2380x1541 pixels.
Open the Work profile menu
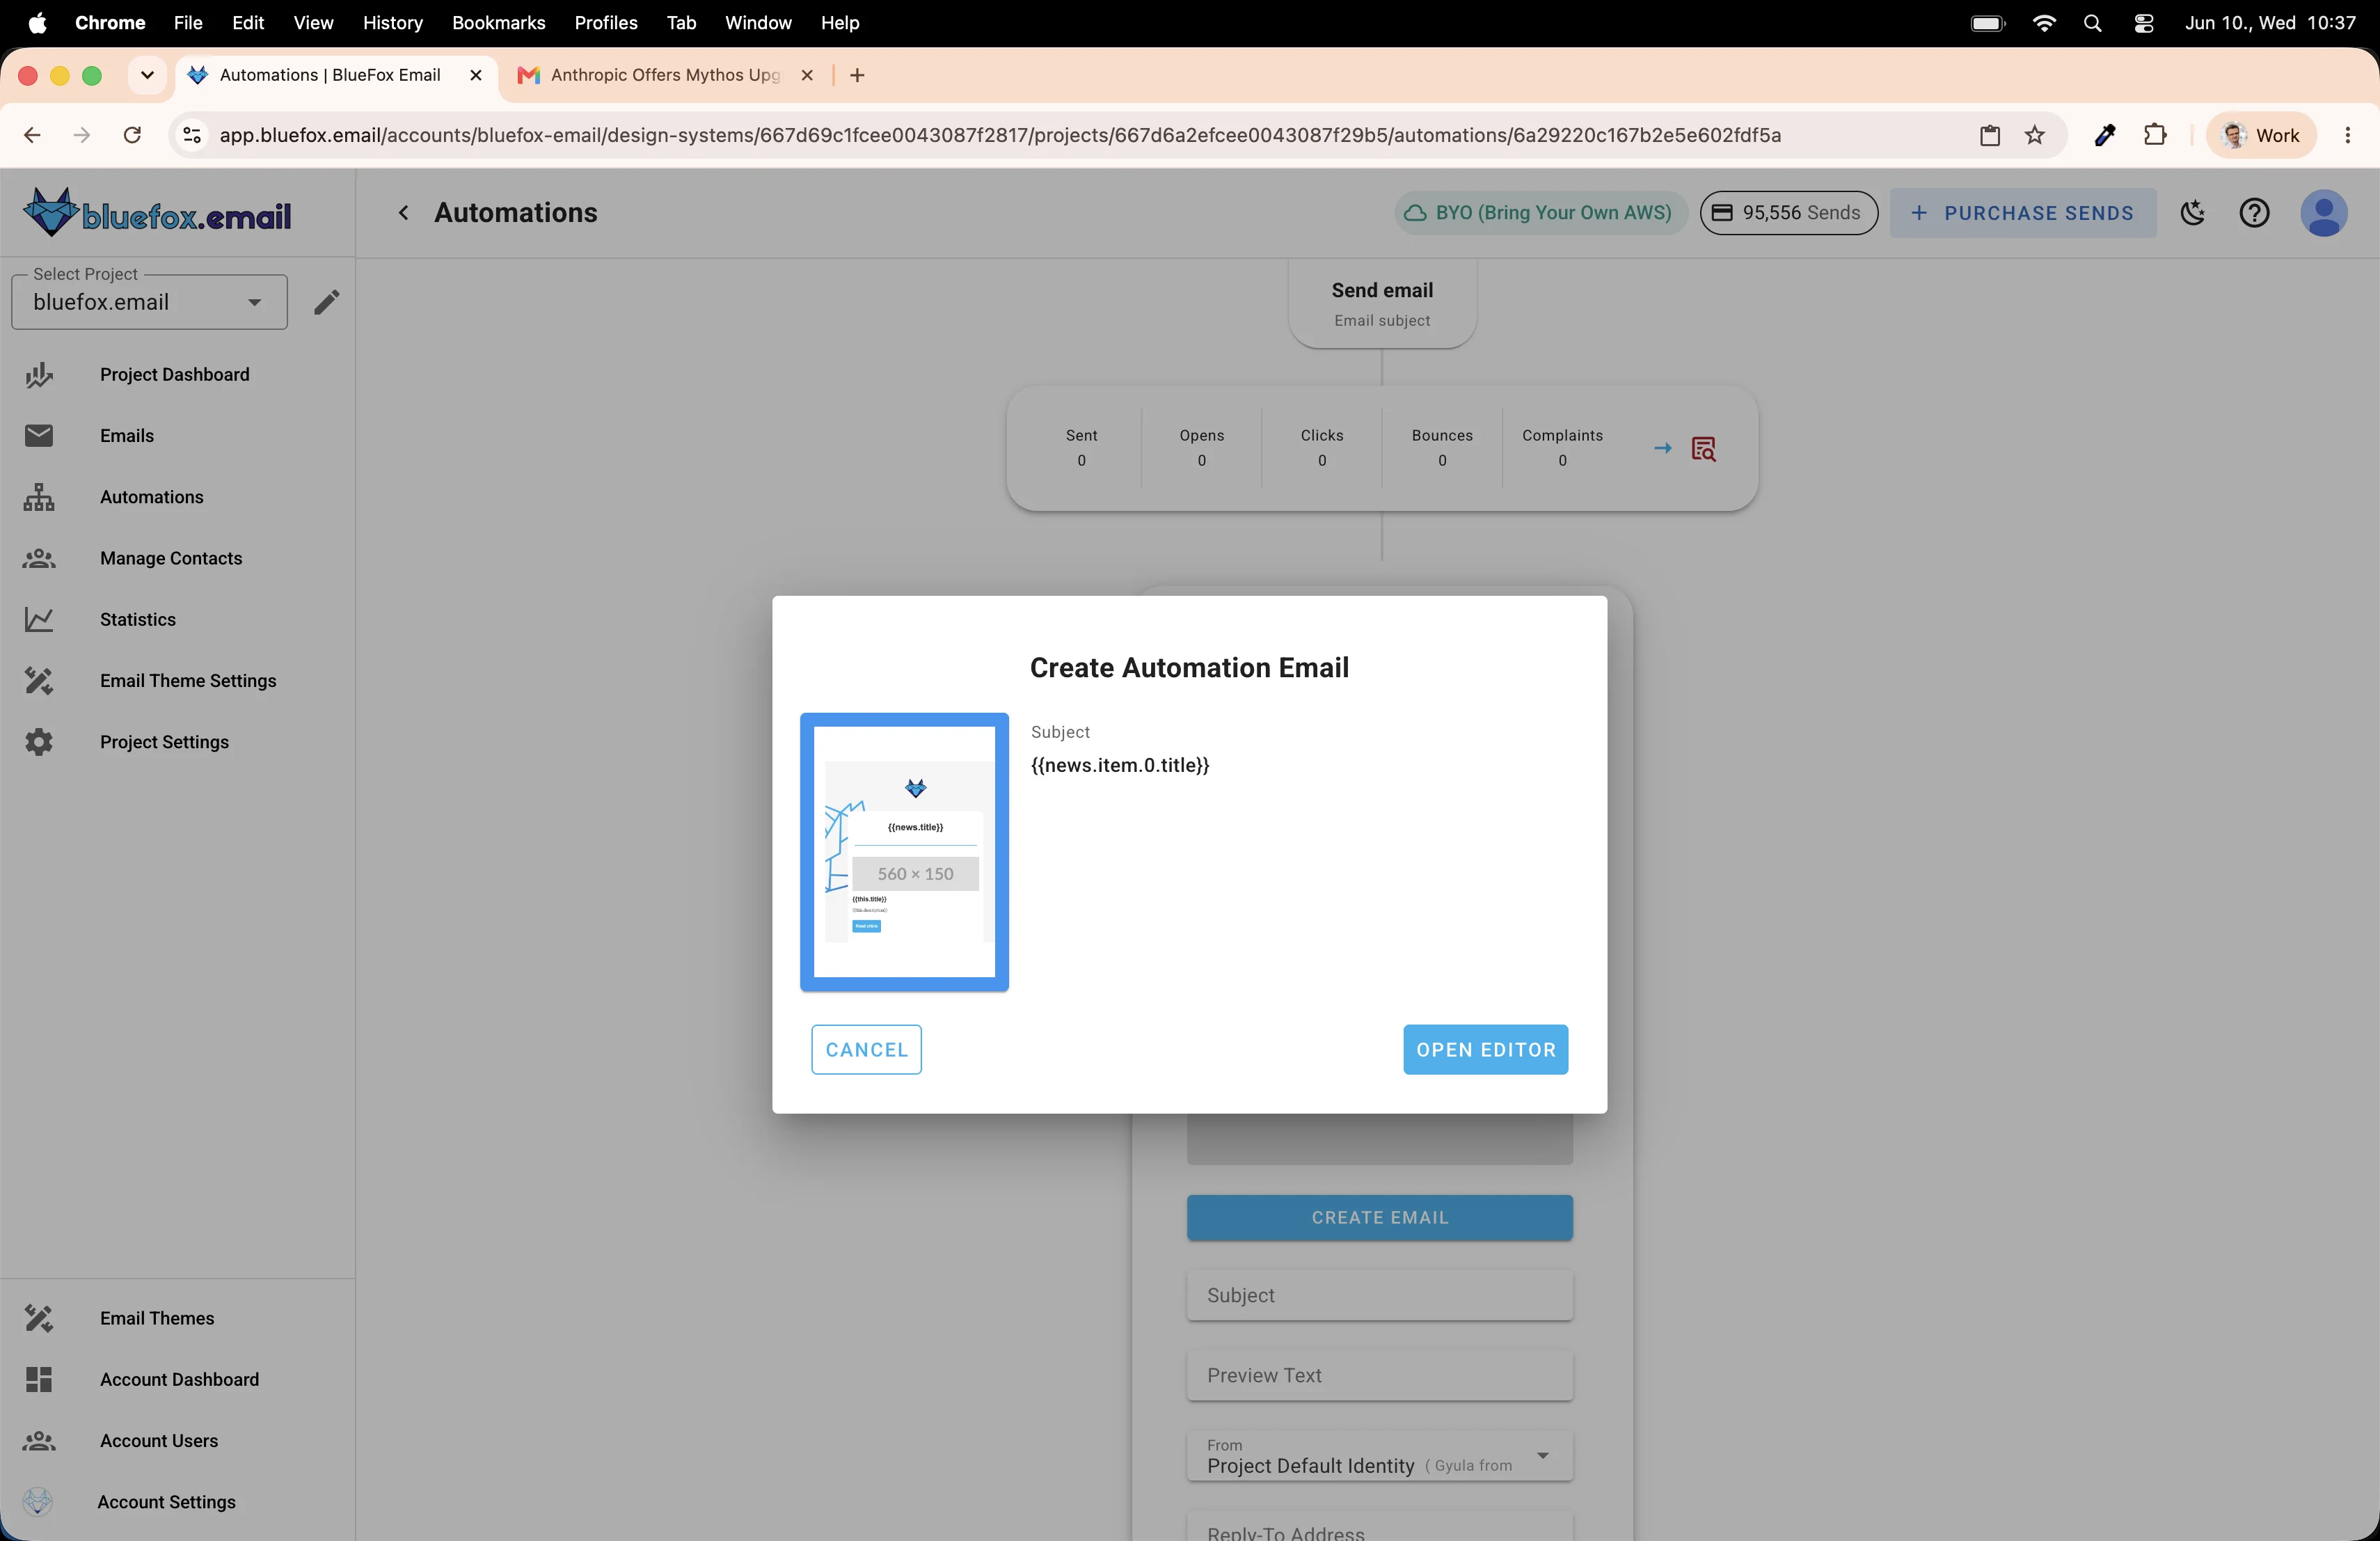point(2261,135)
